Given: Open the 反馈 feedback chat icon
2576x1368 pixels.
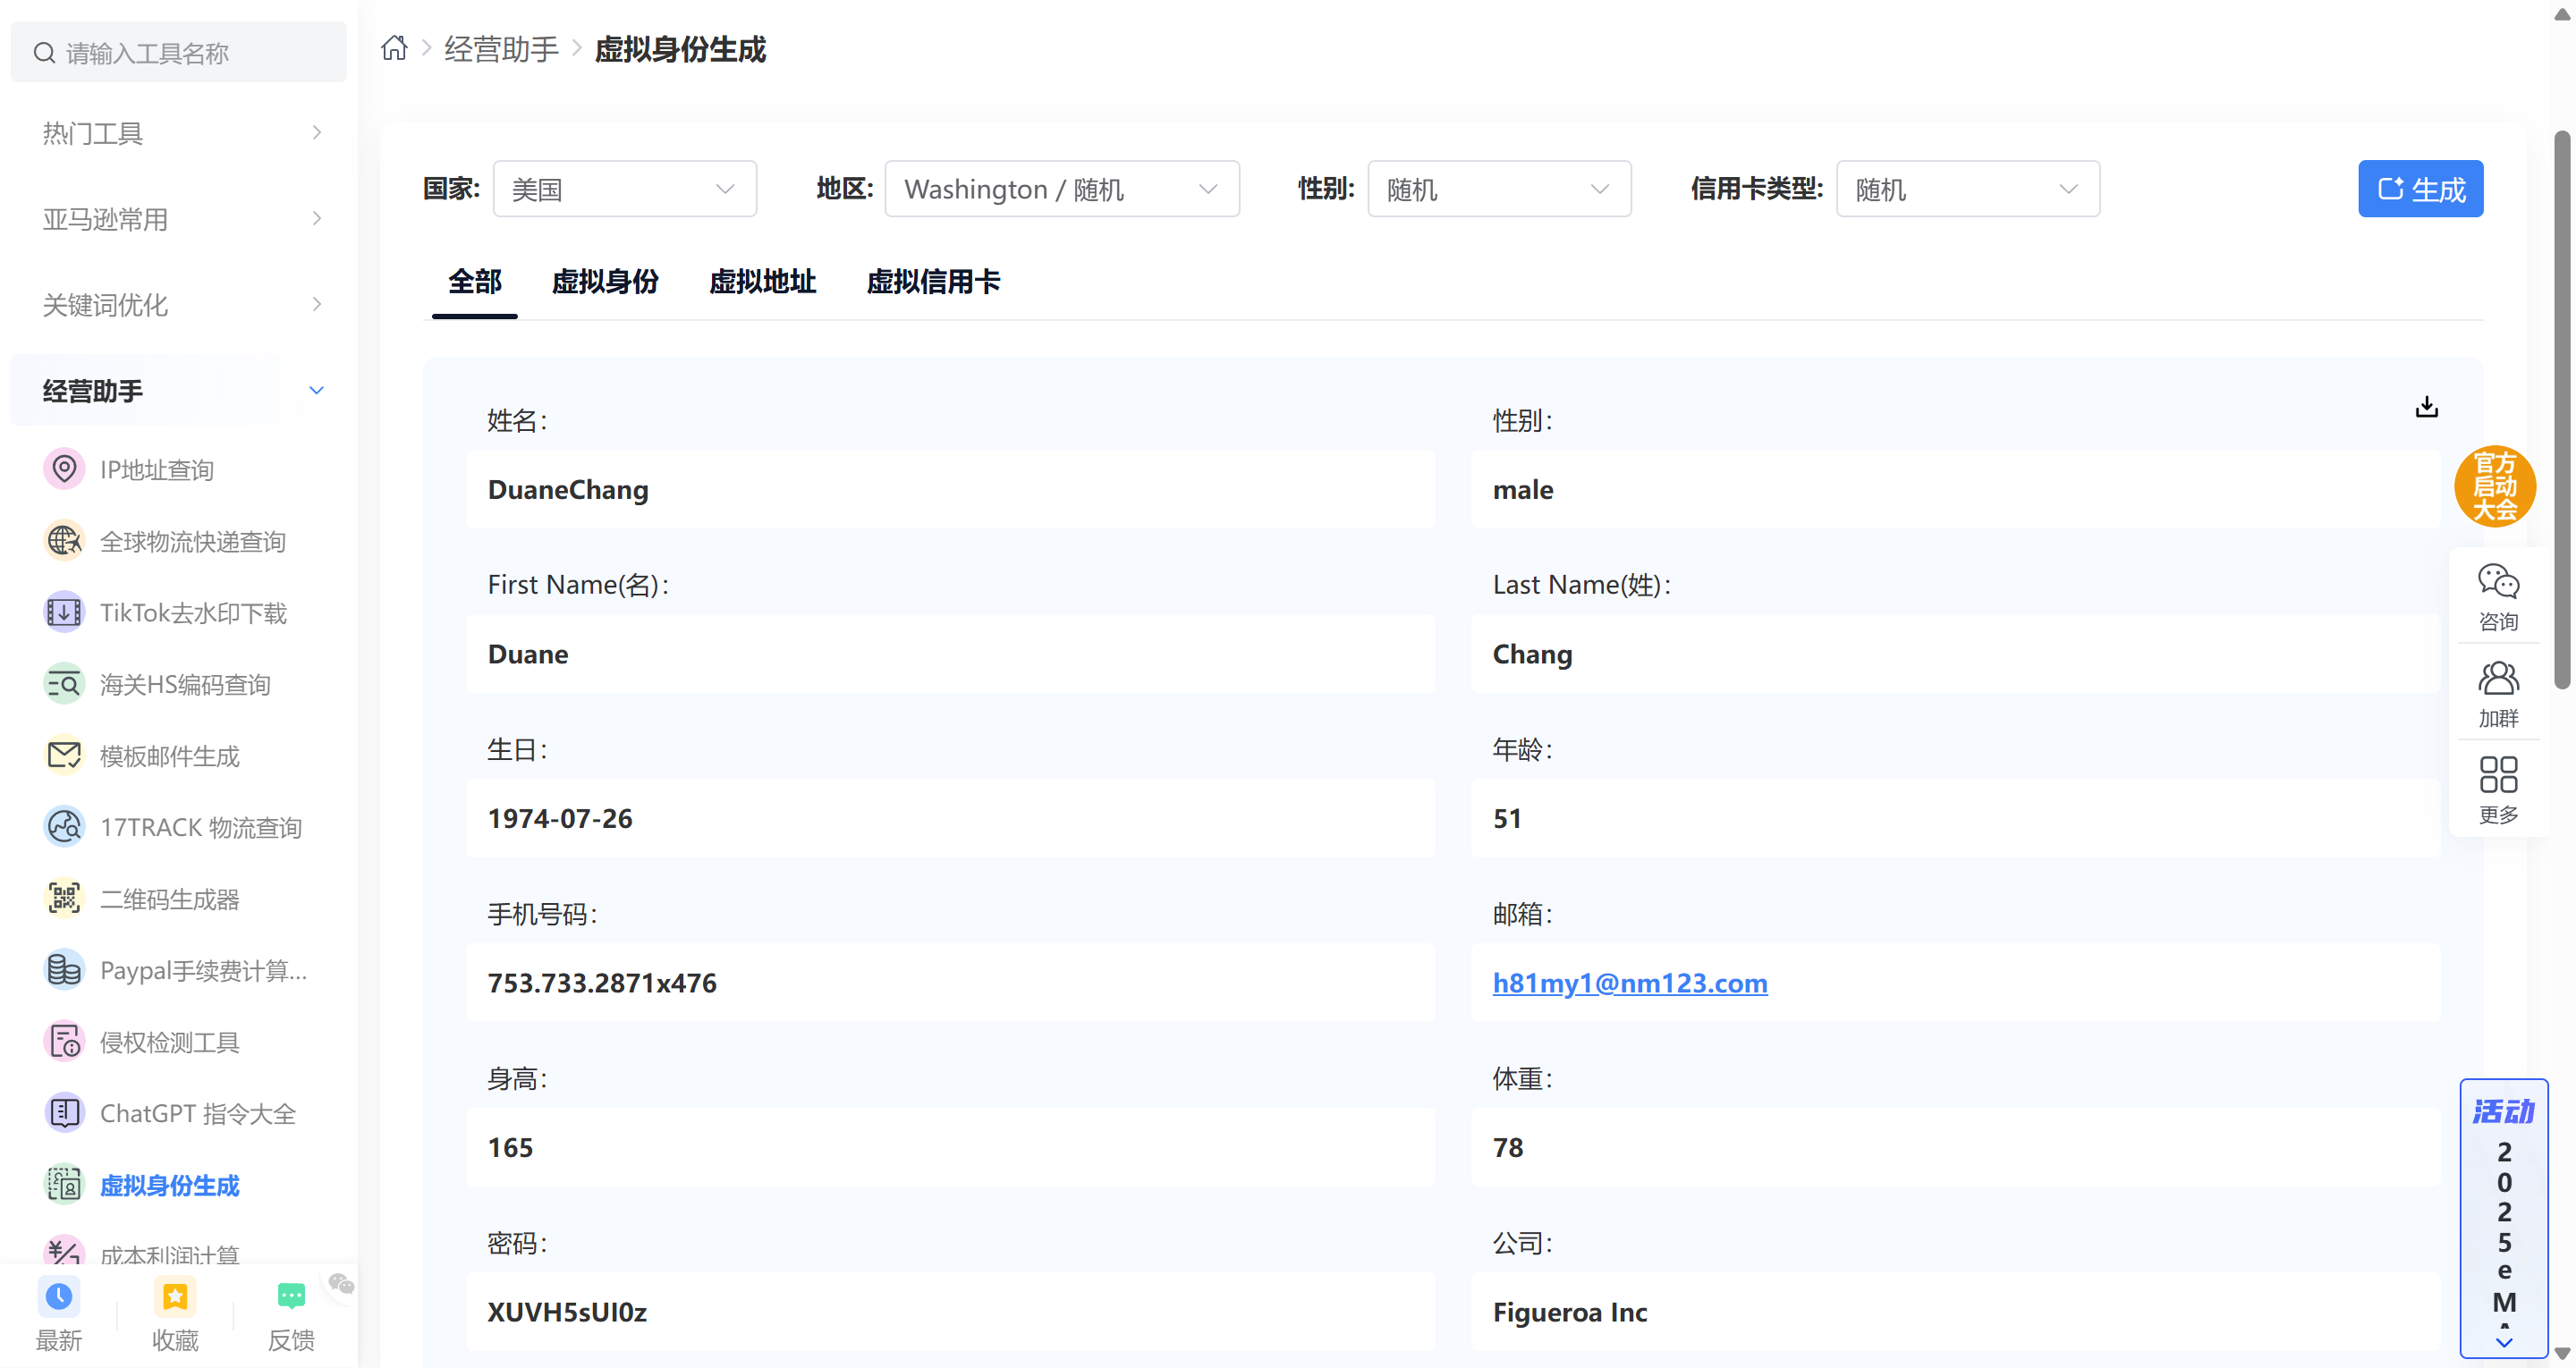Looking at the screenshot, I should pyautogui.click(x=291, y=1297).
